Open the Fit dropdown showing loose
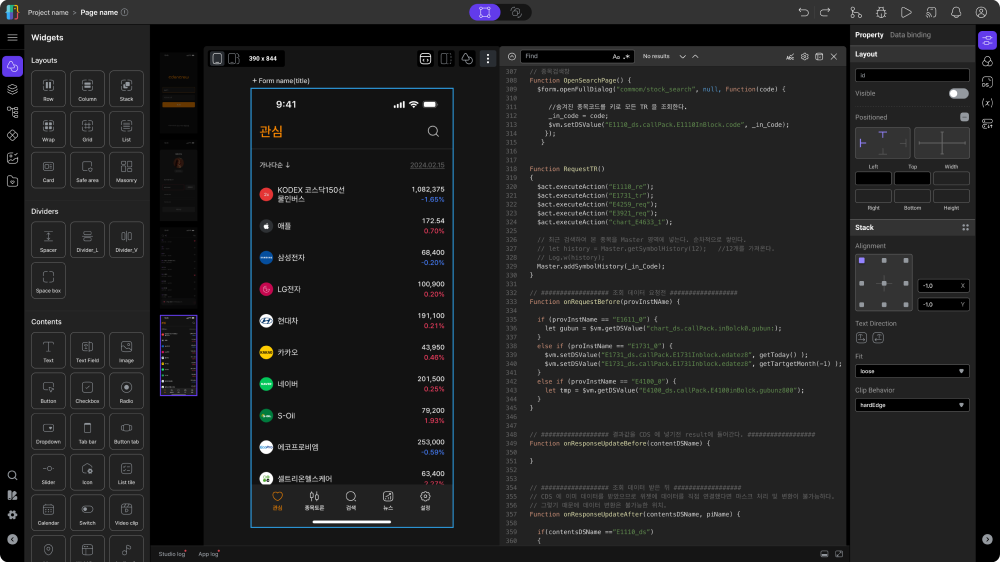 click(x=911, y=371)
